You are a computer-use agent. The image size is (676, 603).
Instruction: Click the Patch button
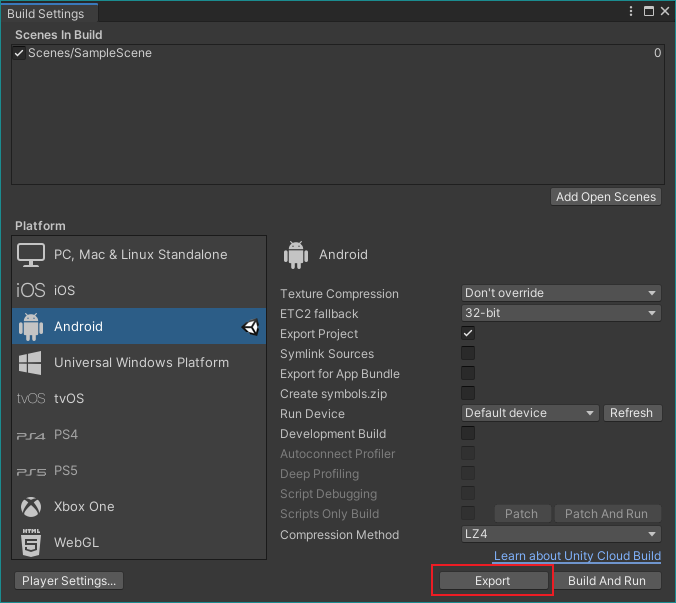522,514
